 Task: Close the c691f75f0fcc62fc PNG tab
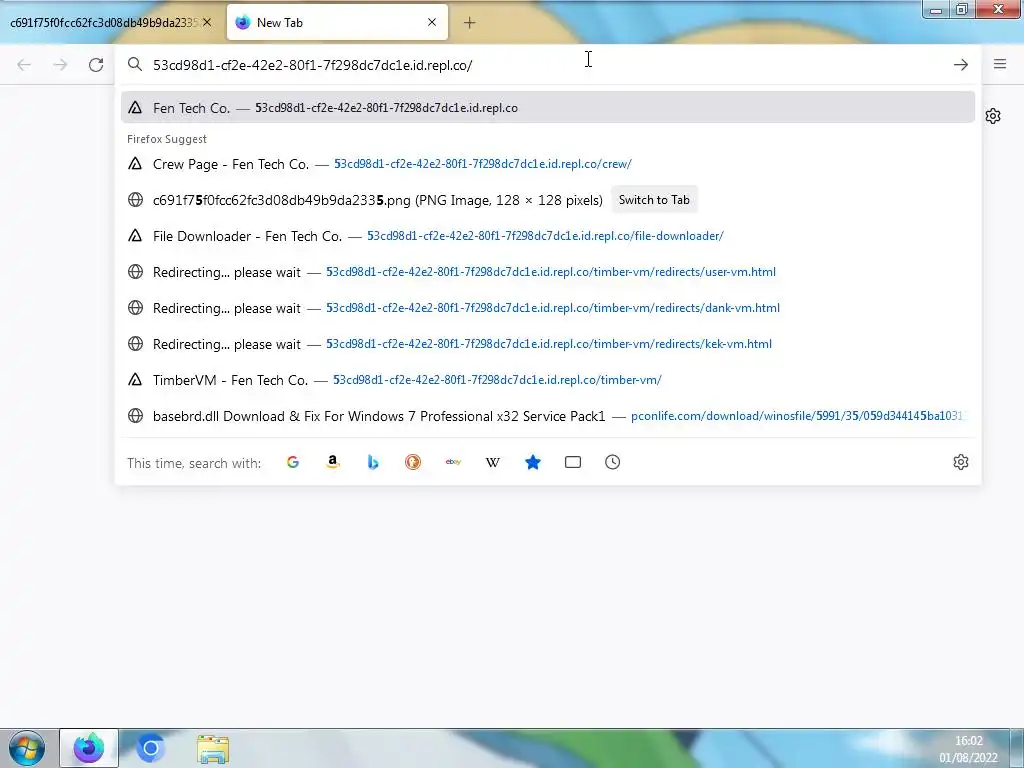click(207, 22)
